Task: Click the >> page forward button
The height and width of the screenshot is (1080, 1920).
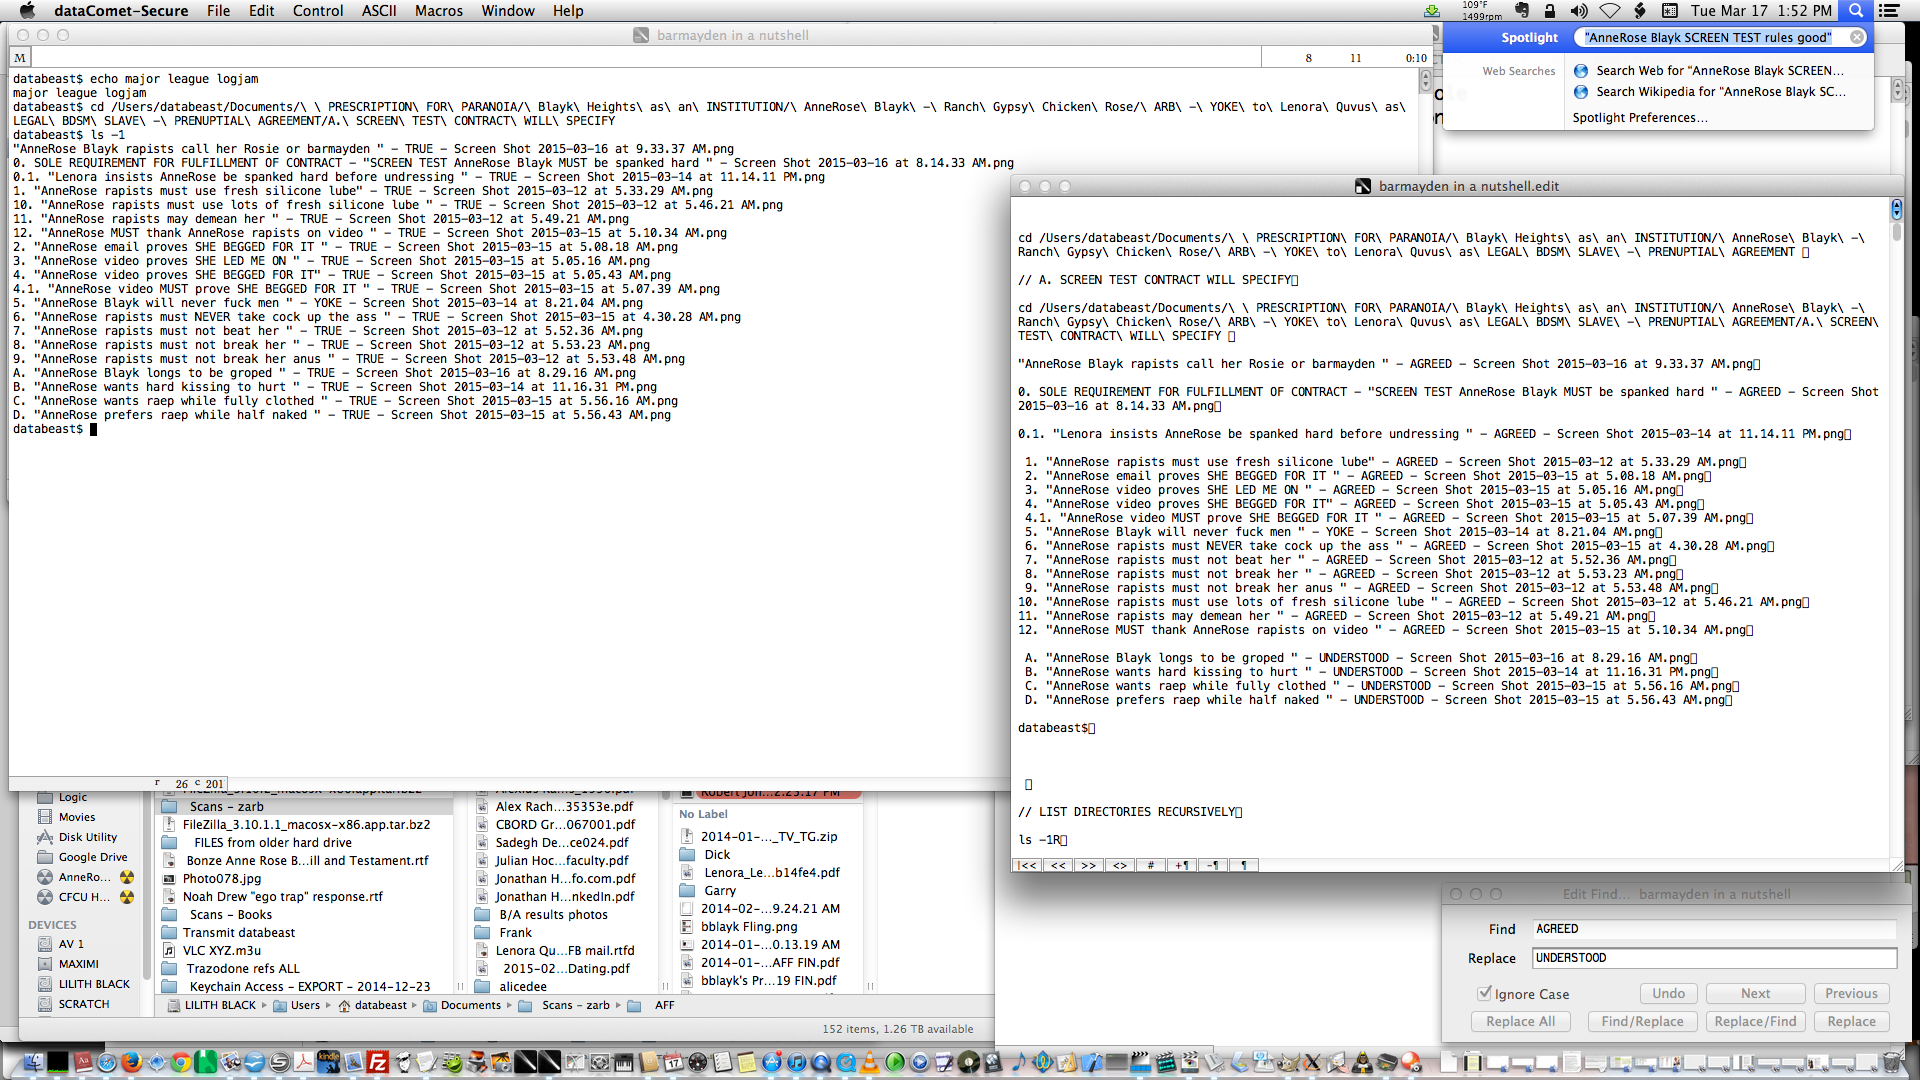Action: (1088, 866)
